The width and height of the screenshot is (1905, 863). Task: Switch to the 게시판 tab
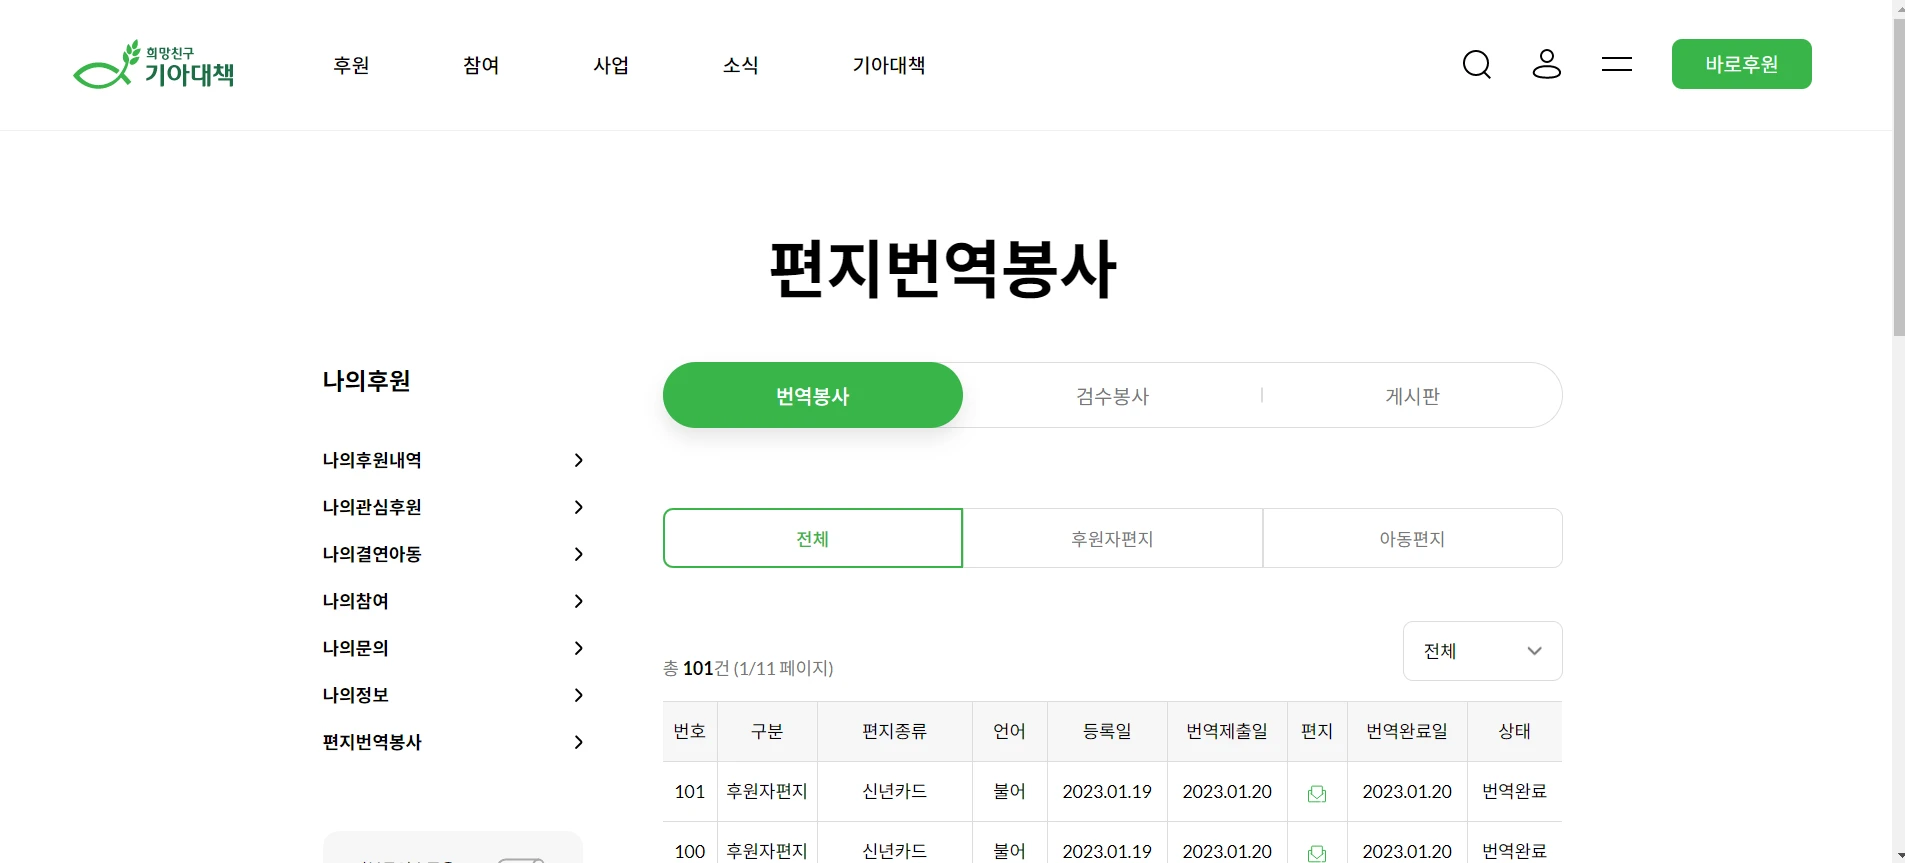(x=1412, y=396)
